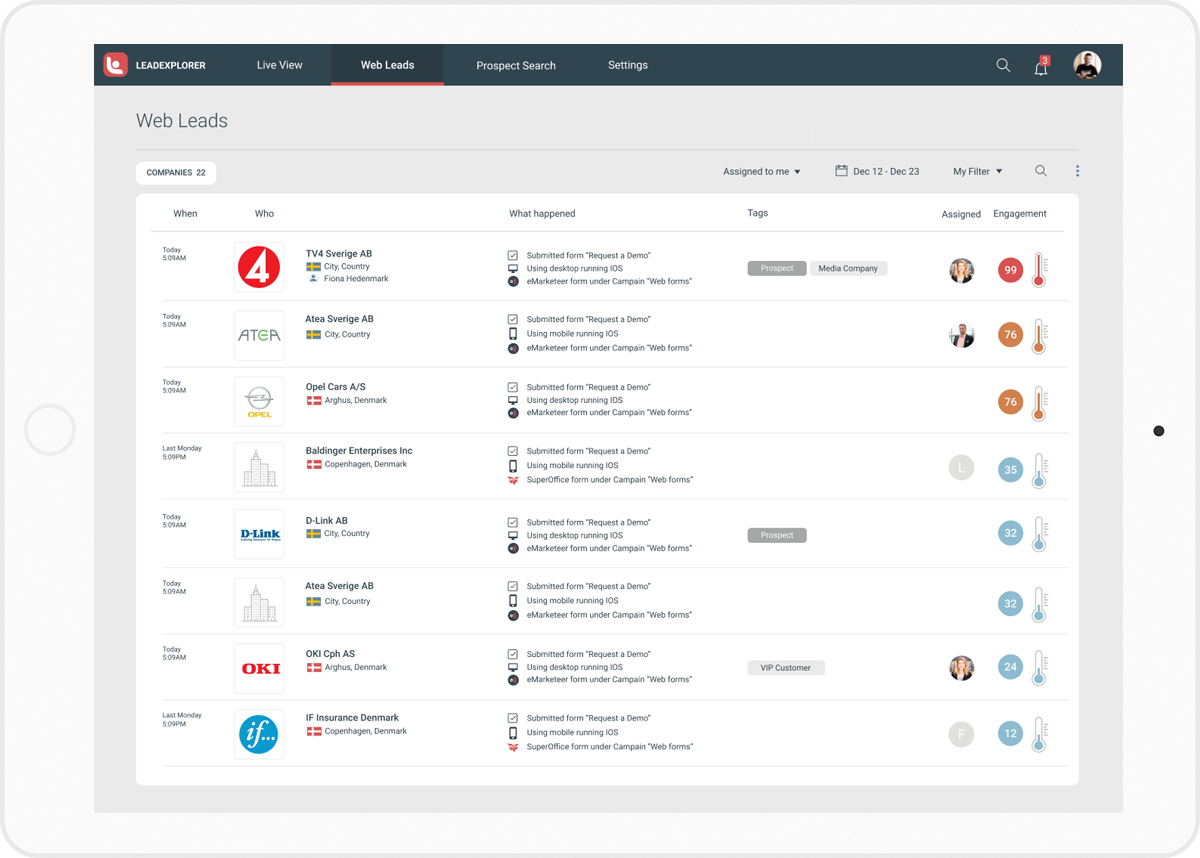Image resolution: width=1200 pixels, height=858 pixels.
Task: Expand the Assigned to me dropdown
Action: pyautogui.click(x=762, y=172)
